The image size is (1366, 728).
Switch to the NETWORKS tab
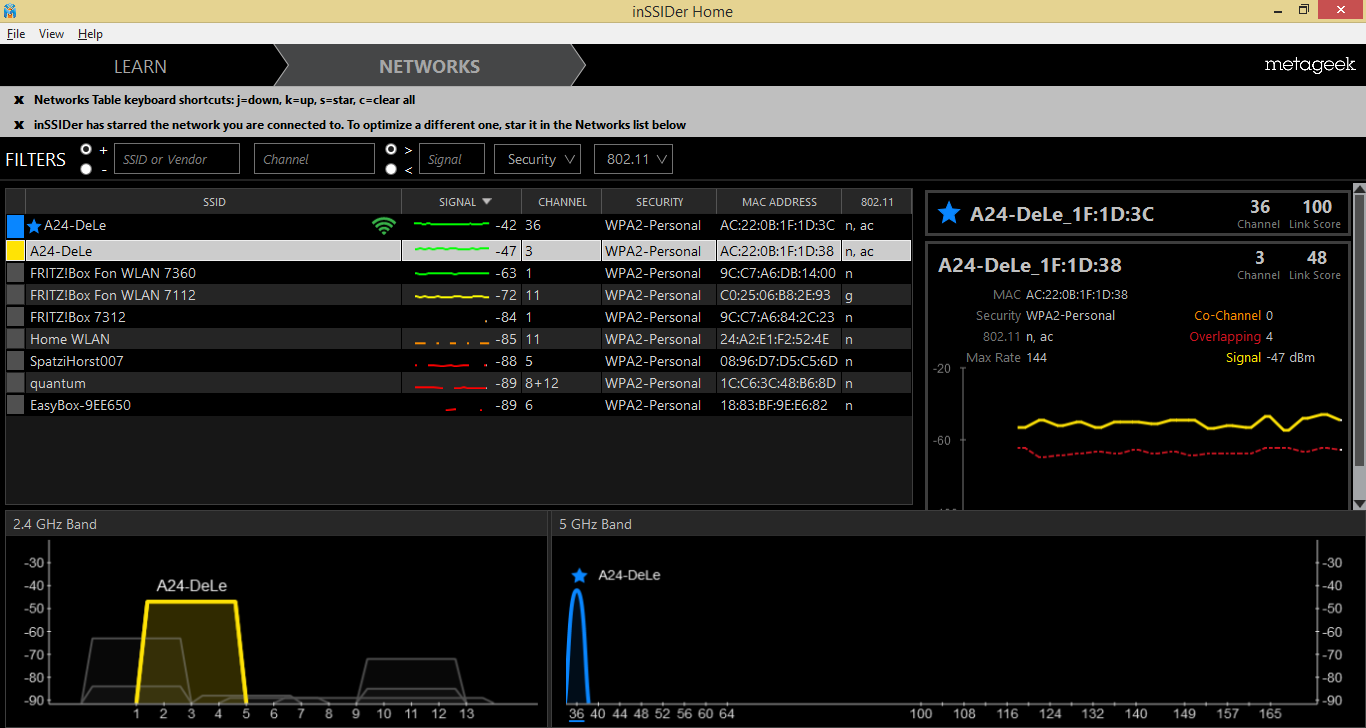(x=429, y=67)
